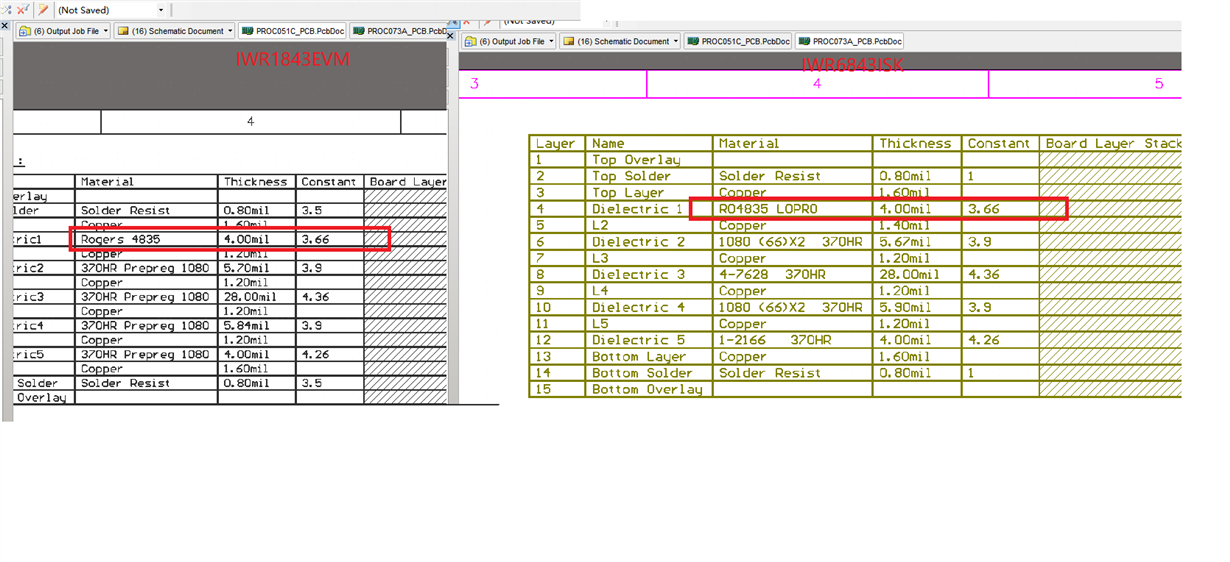Viewport: 1230px width, 562px height.
Task: Click the 'Bottom Overlay' name cell in right table
Action: tap(649, 389)
